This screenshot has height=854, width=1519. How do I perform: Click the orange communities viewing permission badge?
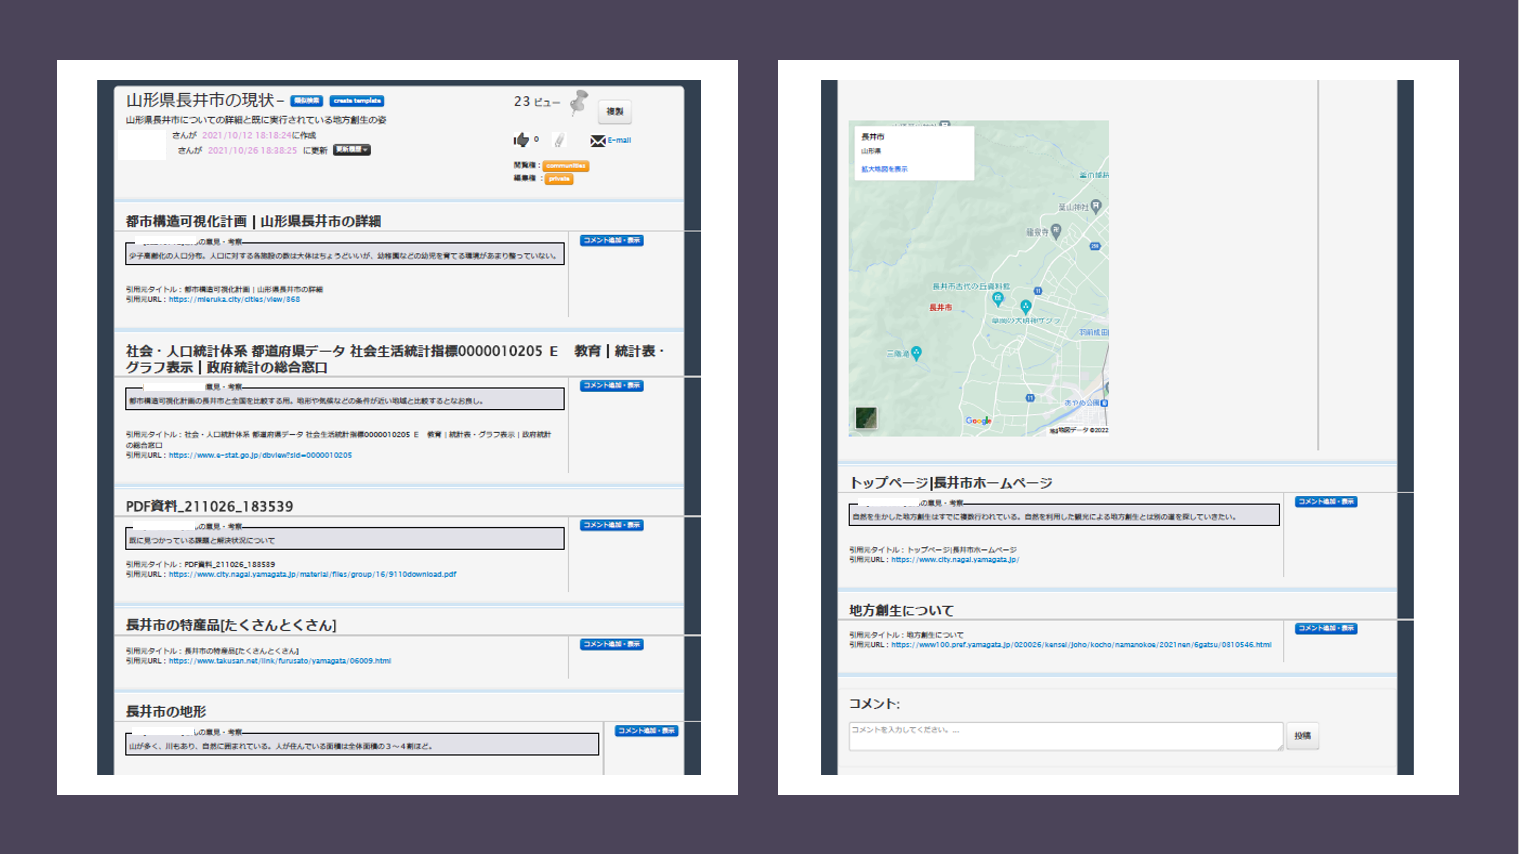(566, 166)
